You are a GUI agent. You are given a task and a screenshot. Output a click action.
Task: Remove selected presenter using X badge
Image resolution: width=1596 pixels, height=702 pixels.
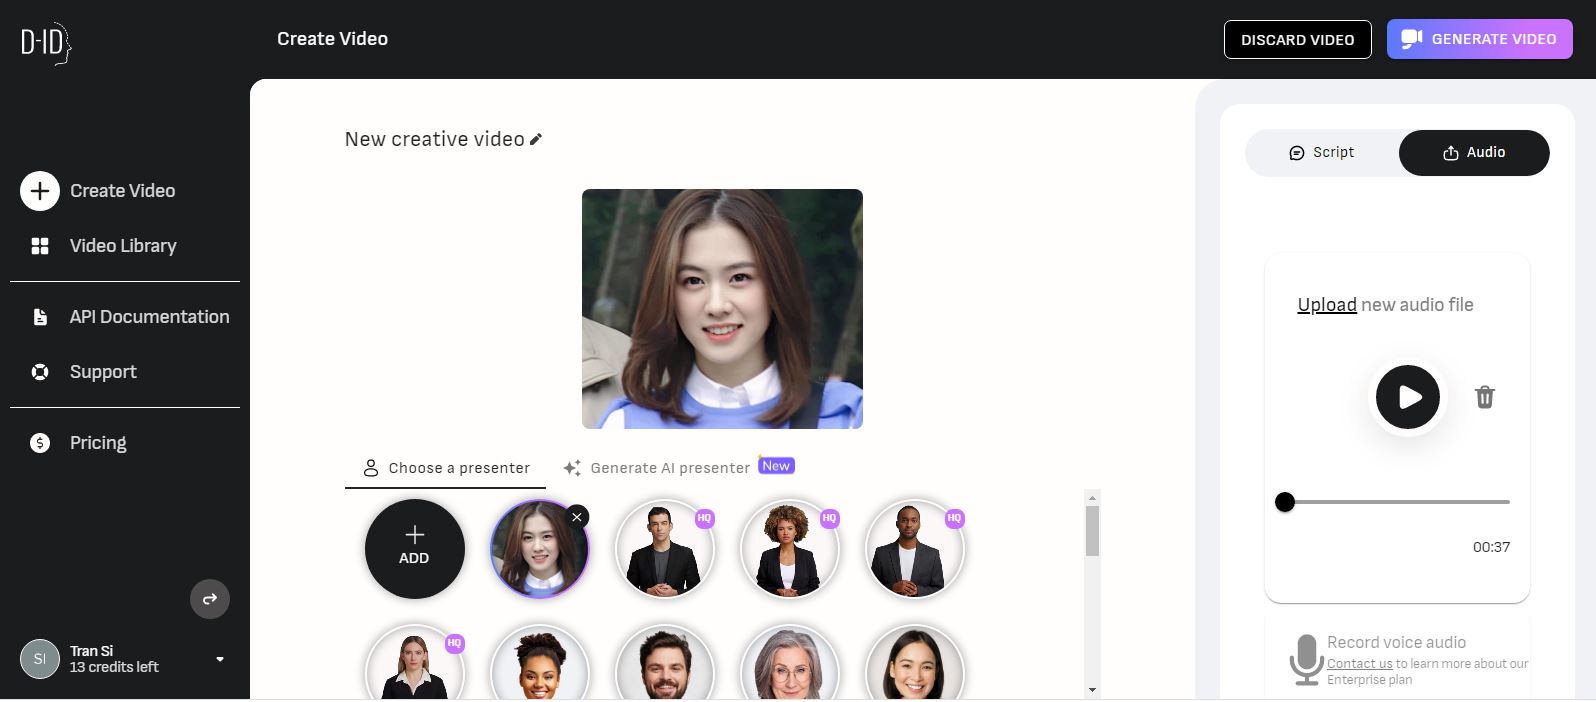tap(577, 517)
